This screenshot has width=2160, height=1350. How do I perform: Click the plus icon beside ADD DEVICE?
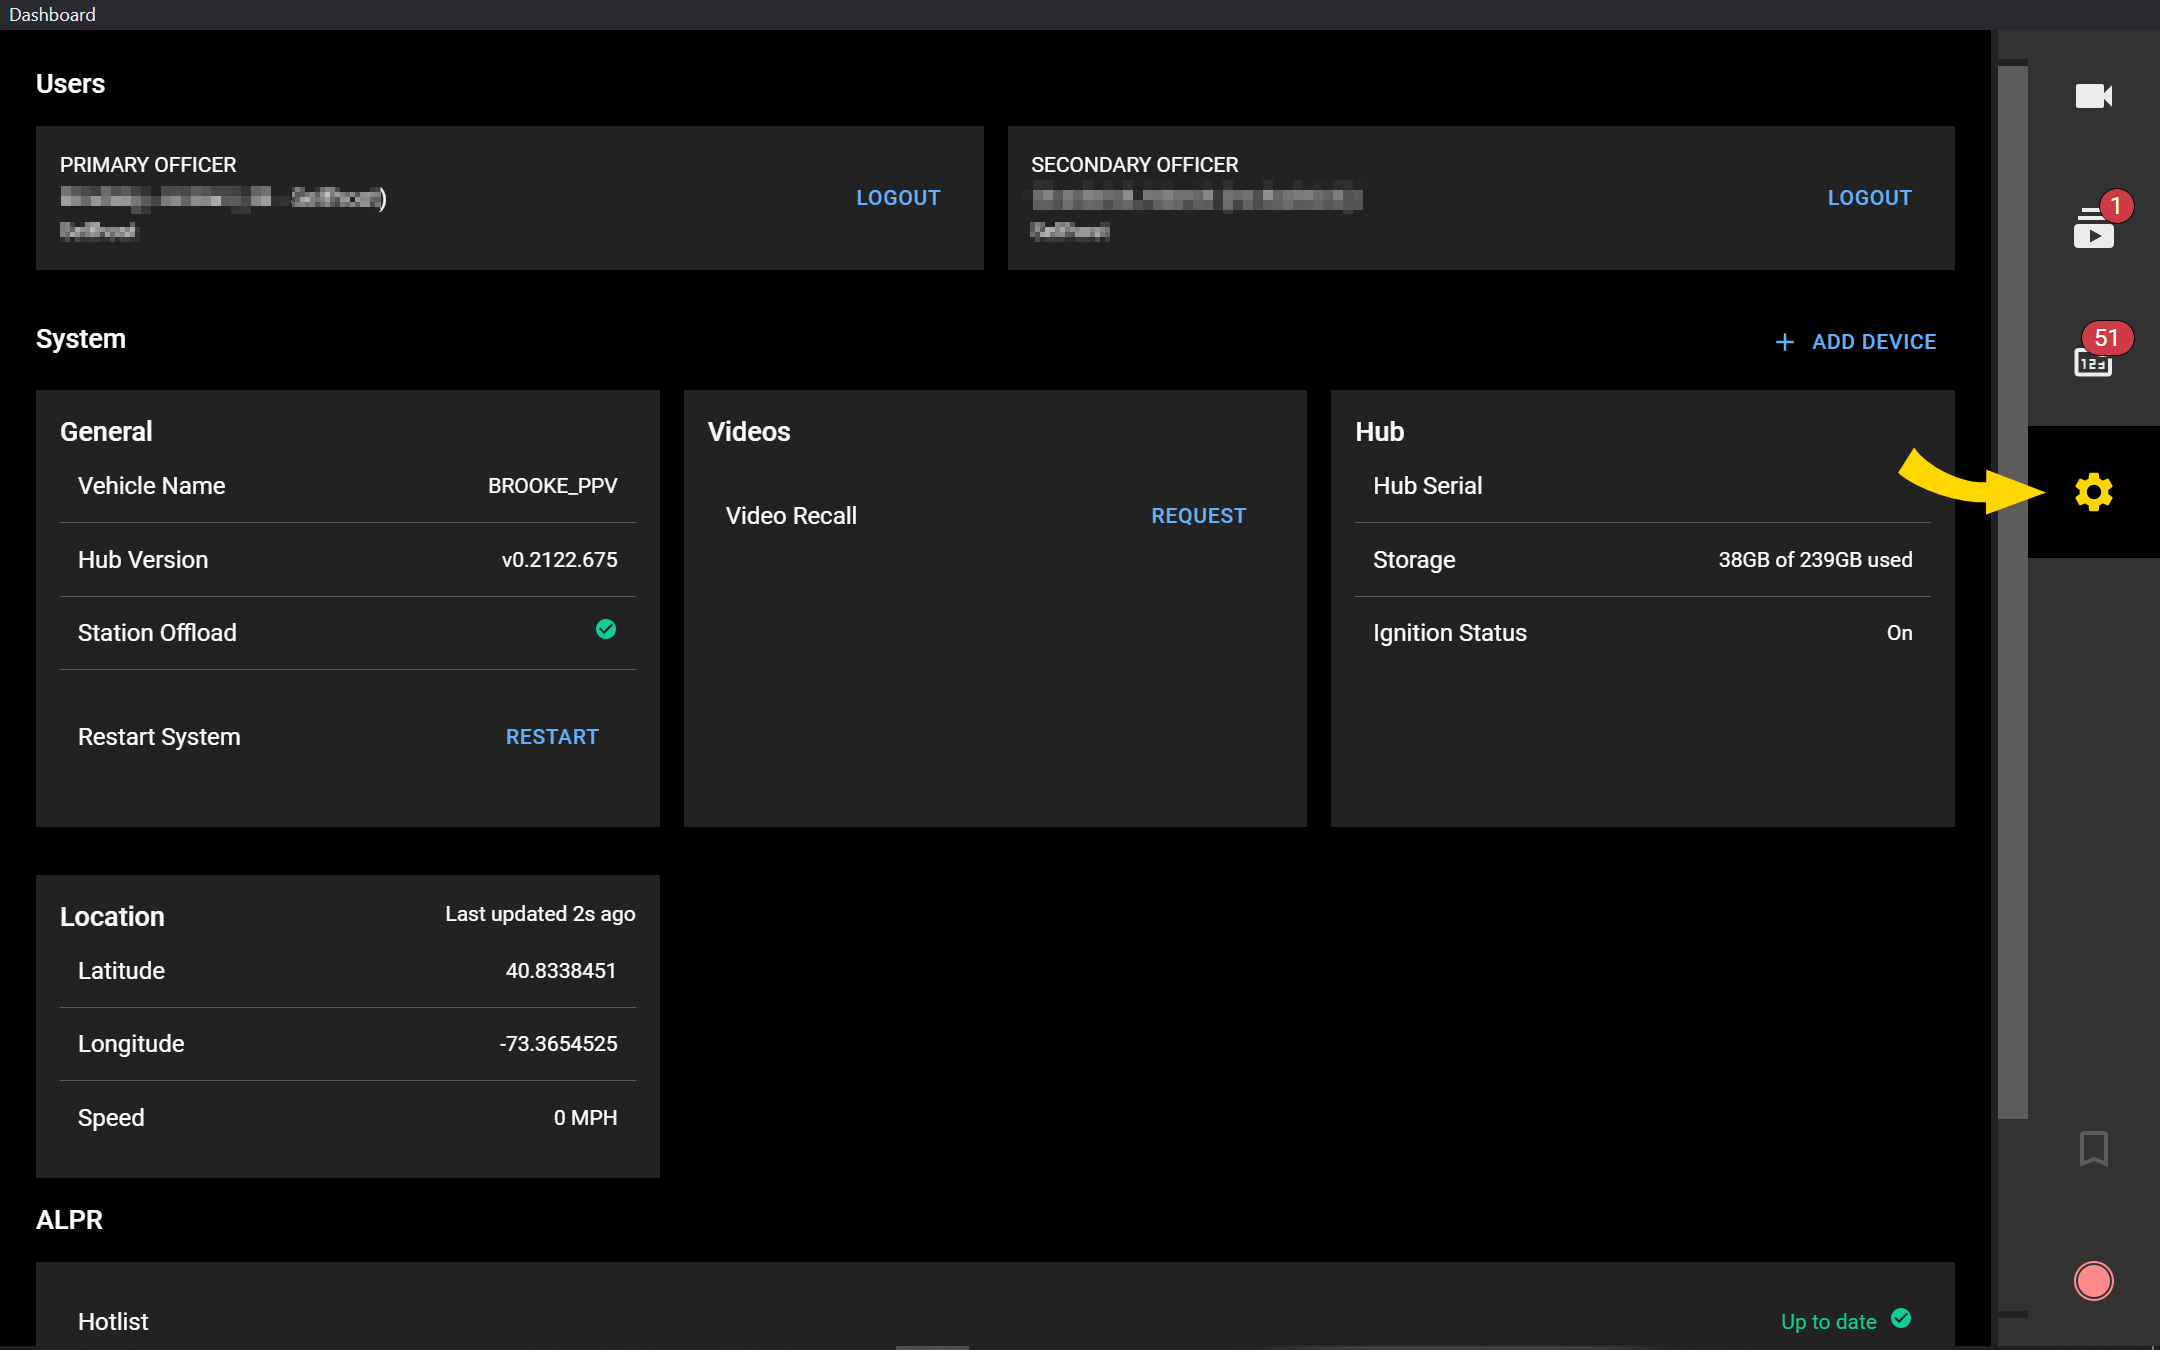point(1786,341)
